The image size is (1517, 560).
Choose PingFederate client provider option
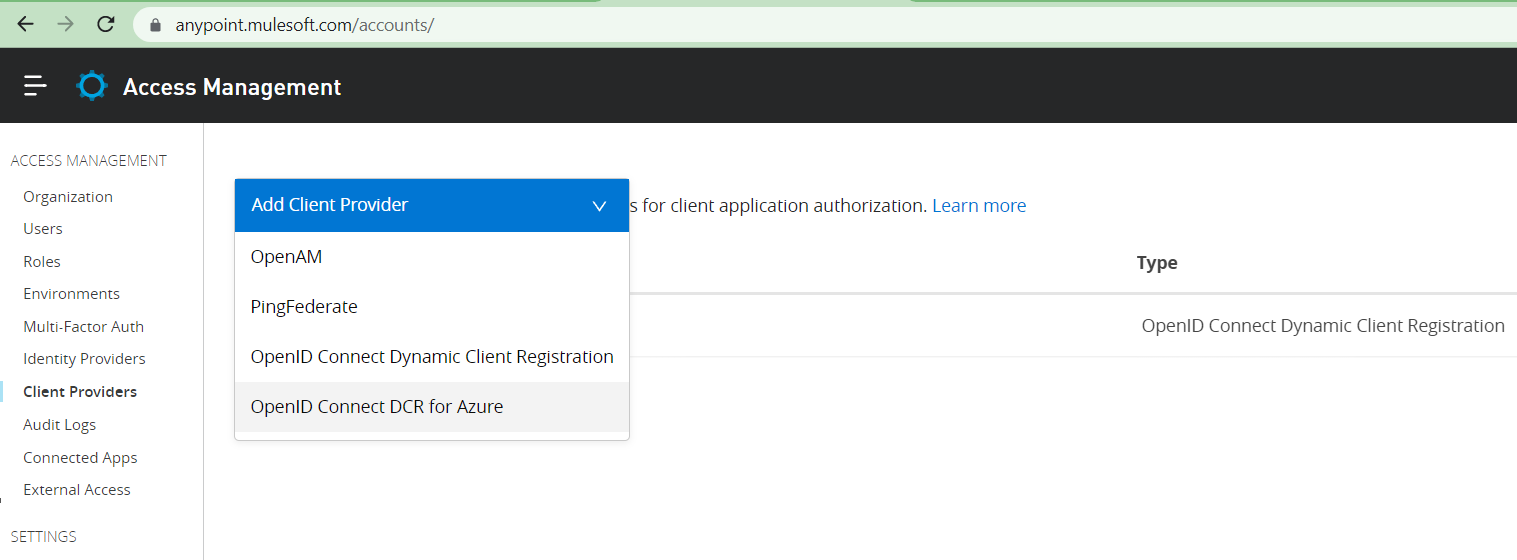click(x=304, y=307)
